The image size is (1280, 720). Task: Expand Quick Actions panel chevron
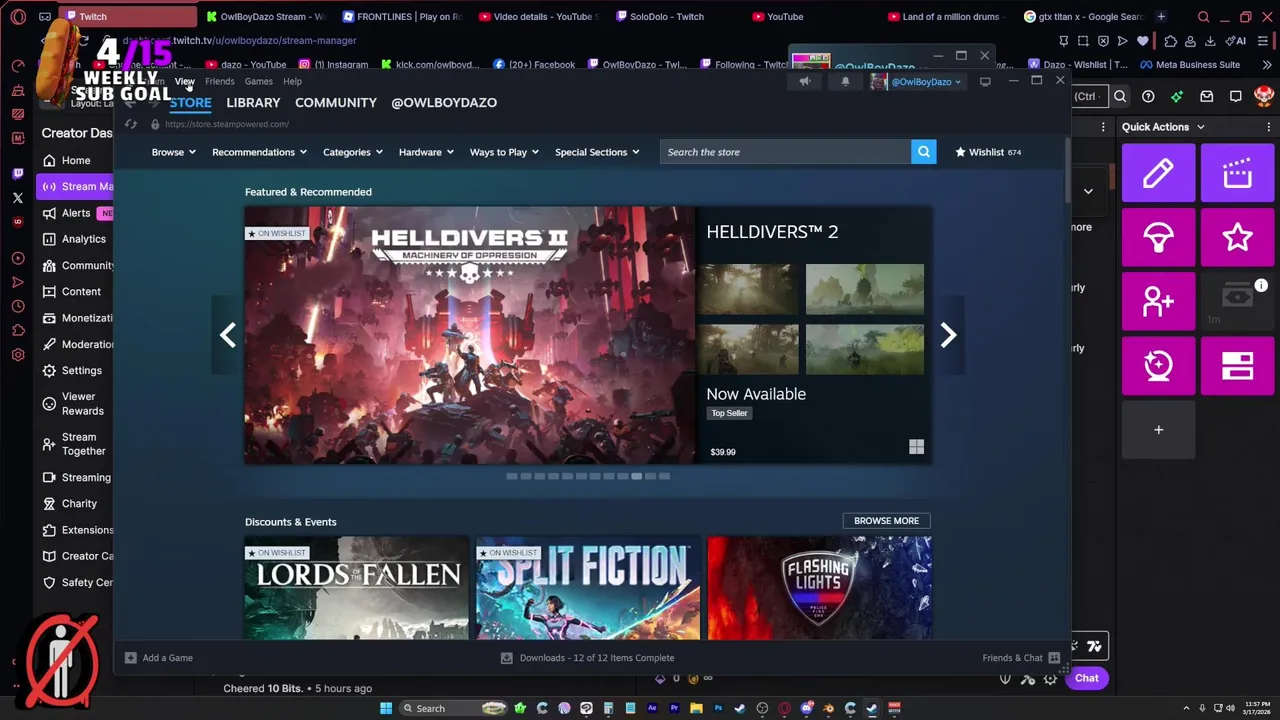coord(1200,127)
